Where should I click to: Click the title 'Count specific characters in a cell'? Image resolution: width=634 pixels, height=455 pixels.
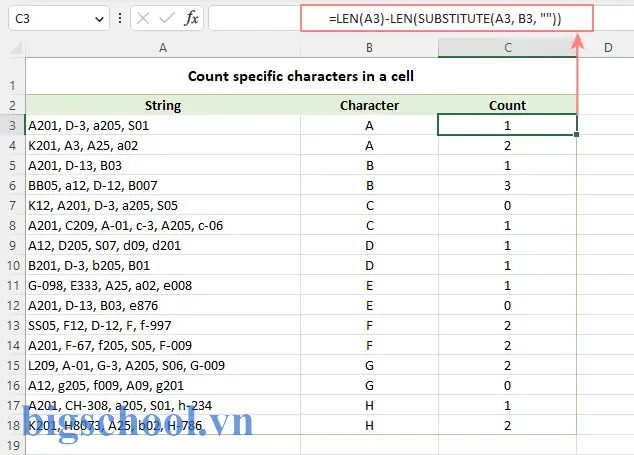point(301,76)
